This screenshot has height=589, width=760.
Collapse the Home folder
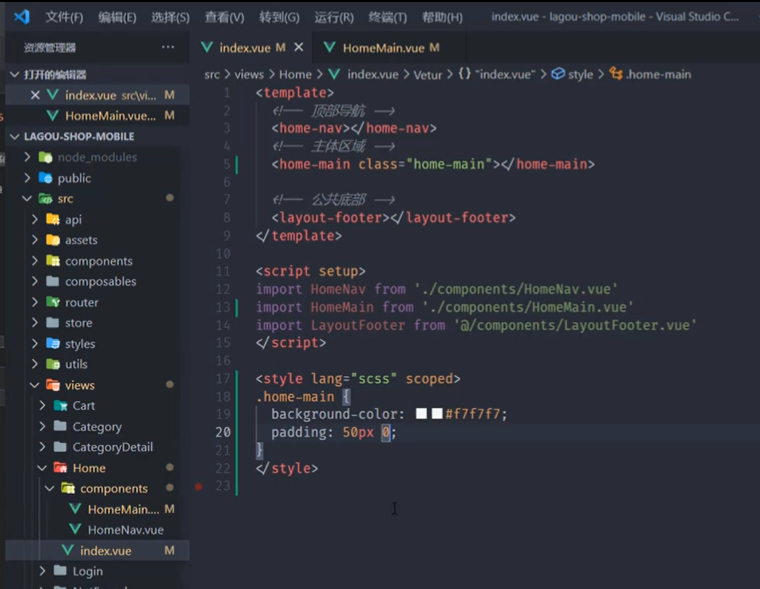[x=43, y=468]
